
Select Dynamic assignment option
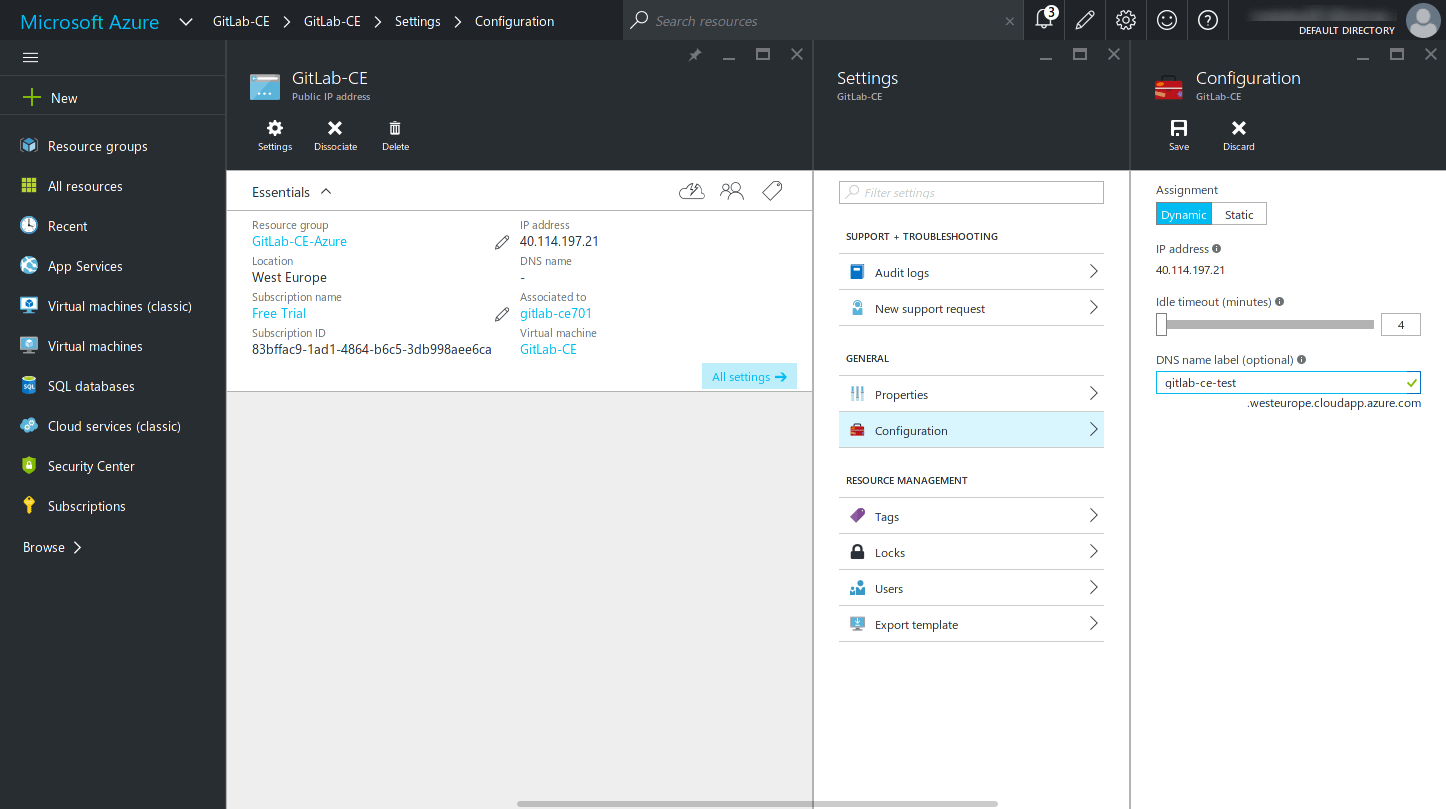[1184, 214]
